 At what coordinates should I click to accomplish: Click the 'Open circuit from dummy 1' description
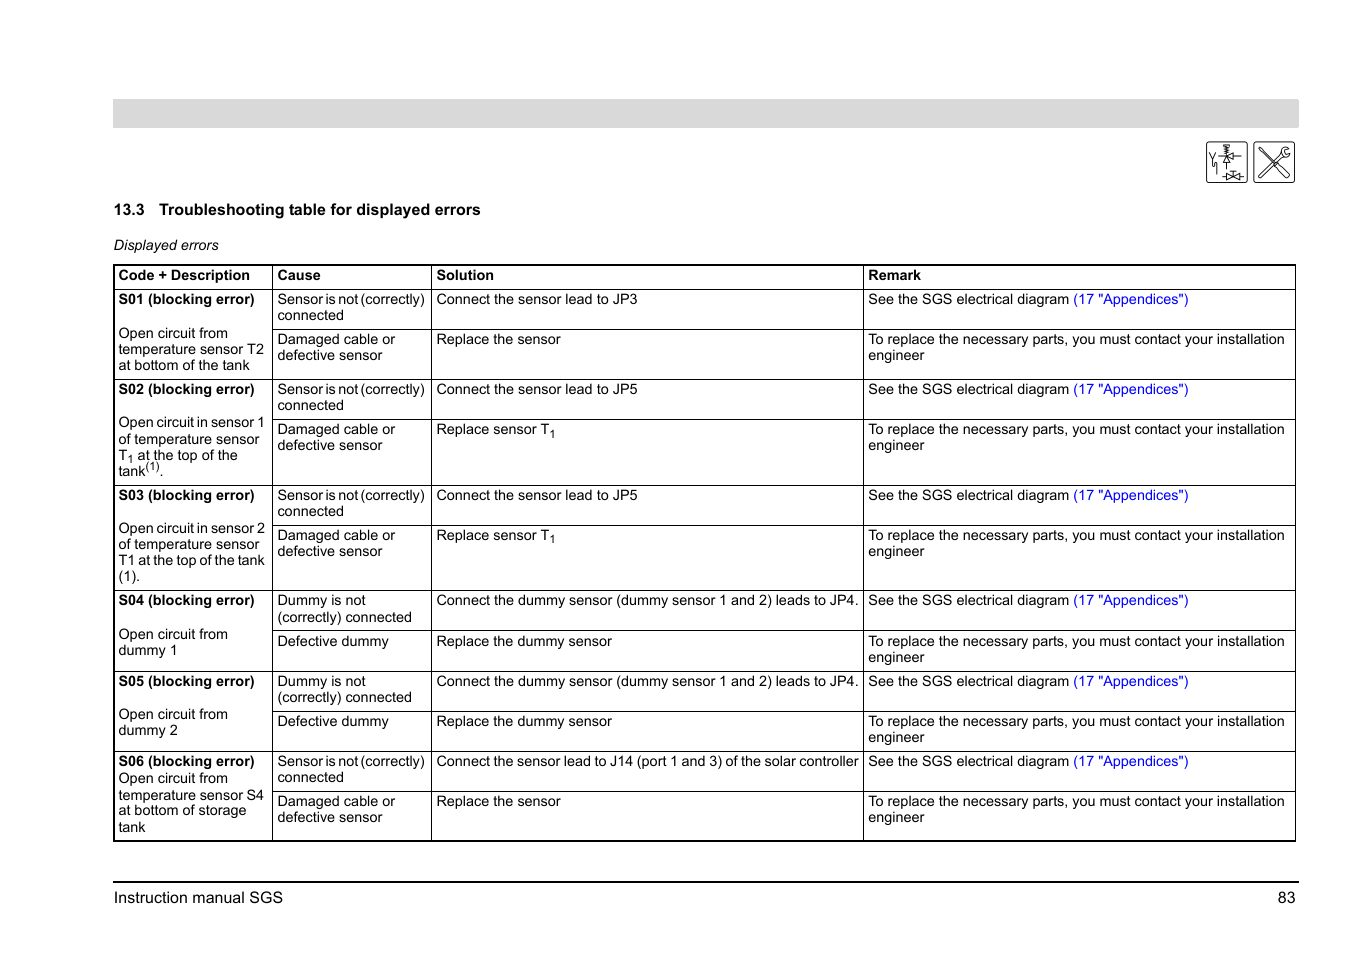173,642
